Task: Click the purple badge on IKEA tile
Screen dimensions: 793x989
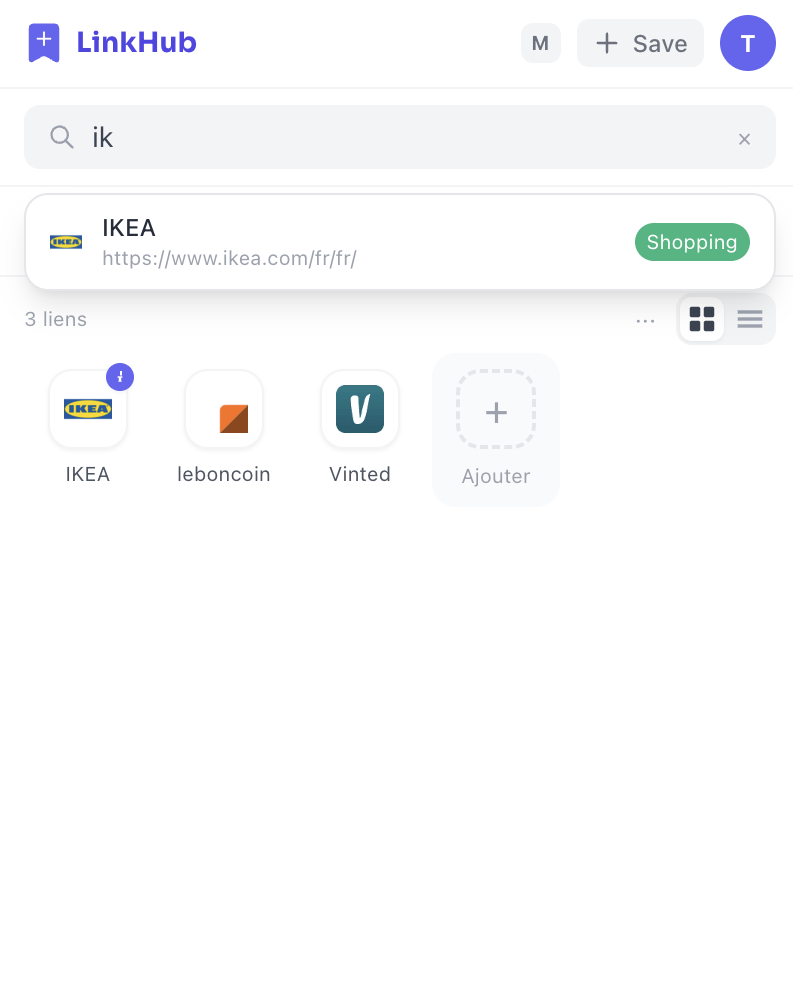Action: point(120,377)
